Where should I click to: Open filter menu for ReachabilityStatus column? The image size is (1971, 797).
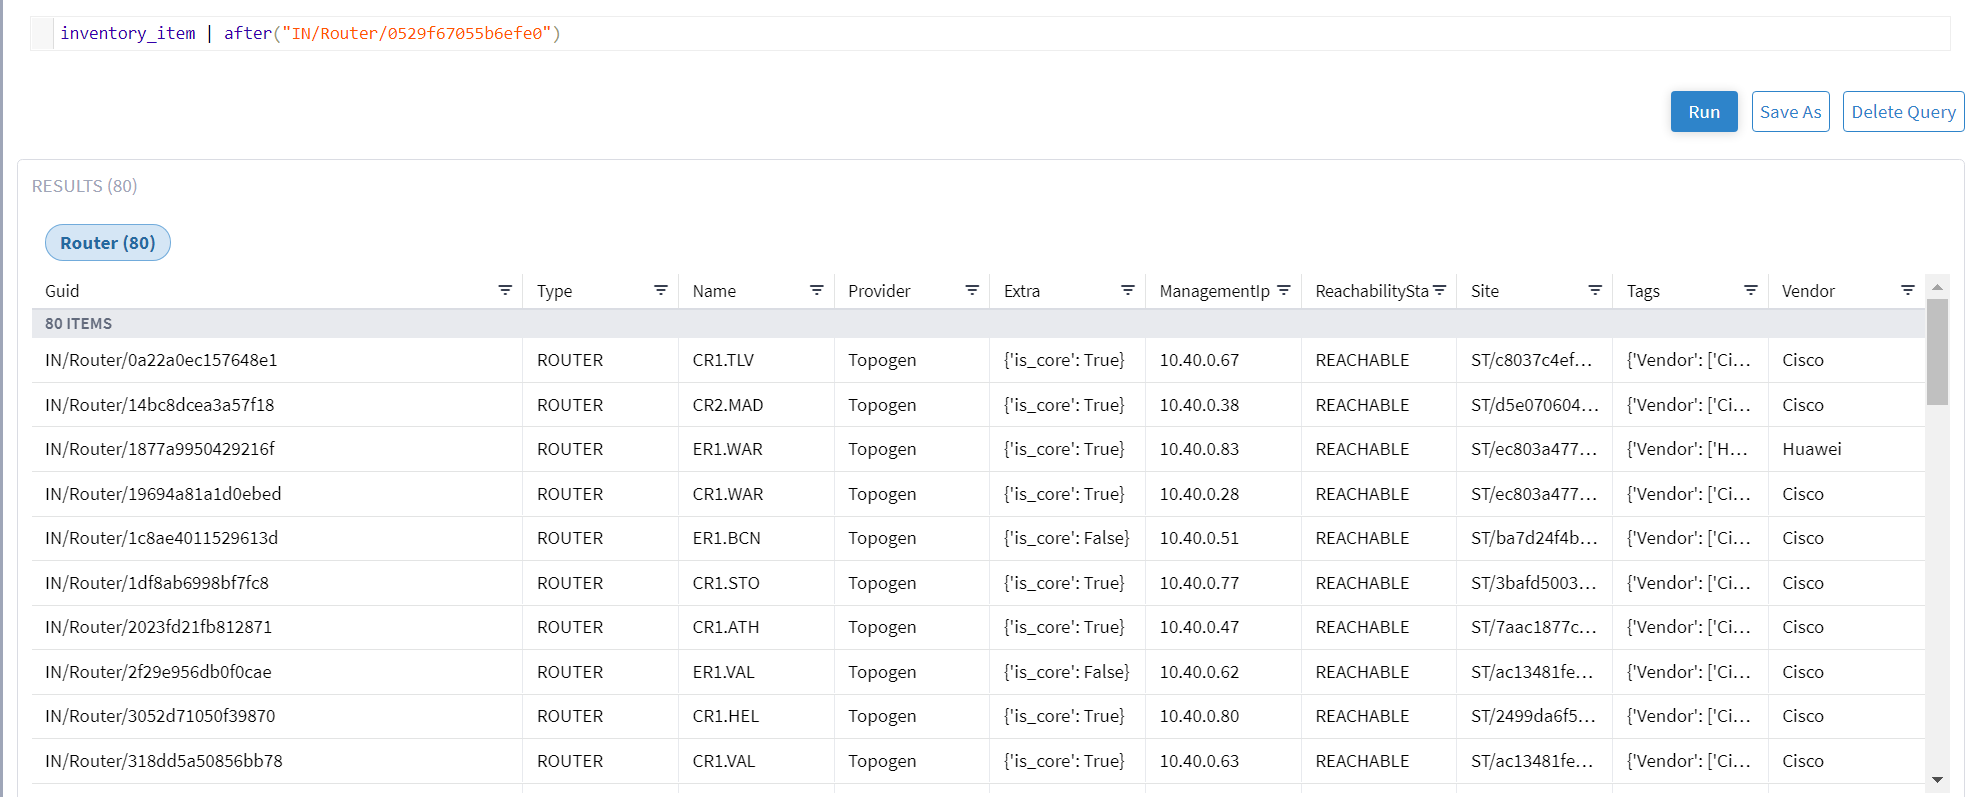[x=1440, y=290]
